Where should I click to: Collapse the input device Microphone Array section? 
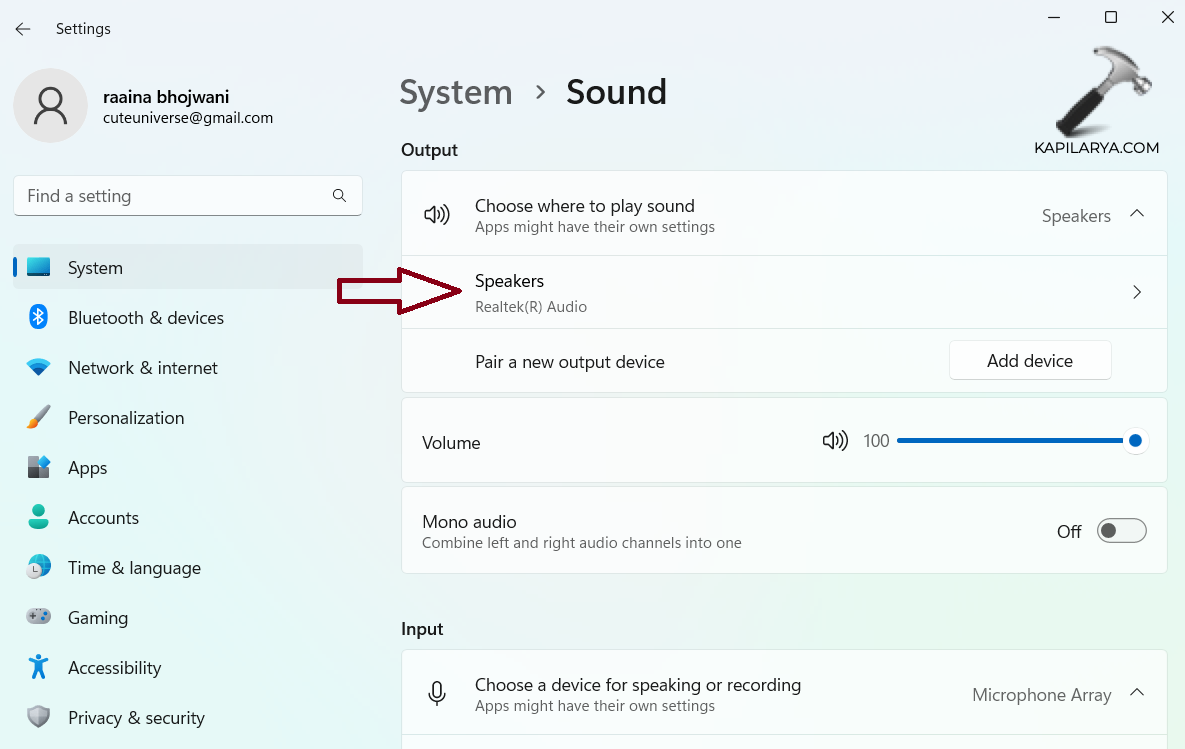coord(1136,693)
